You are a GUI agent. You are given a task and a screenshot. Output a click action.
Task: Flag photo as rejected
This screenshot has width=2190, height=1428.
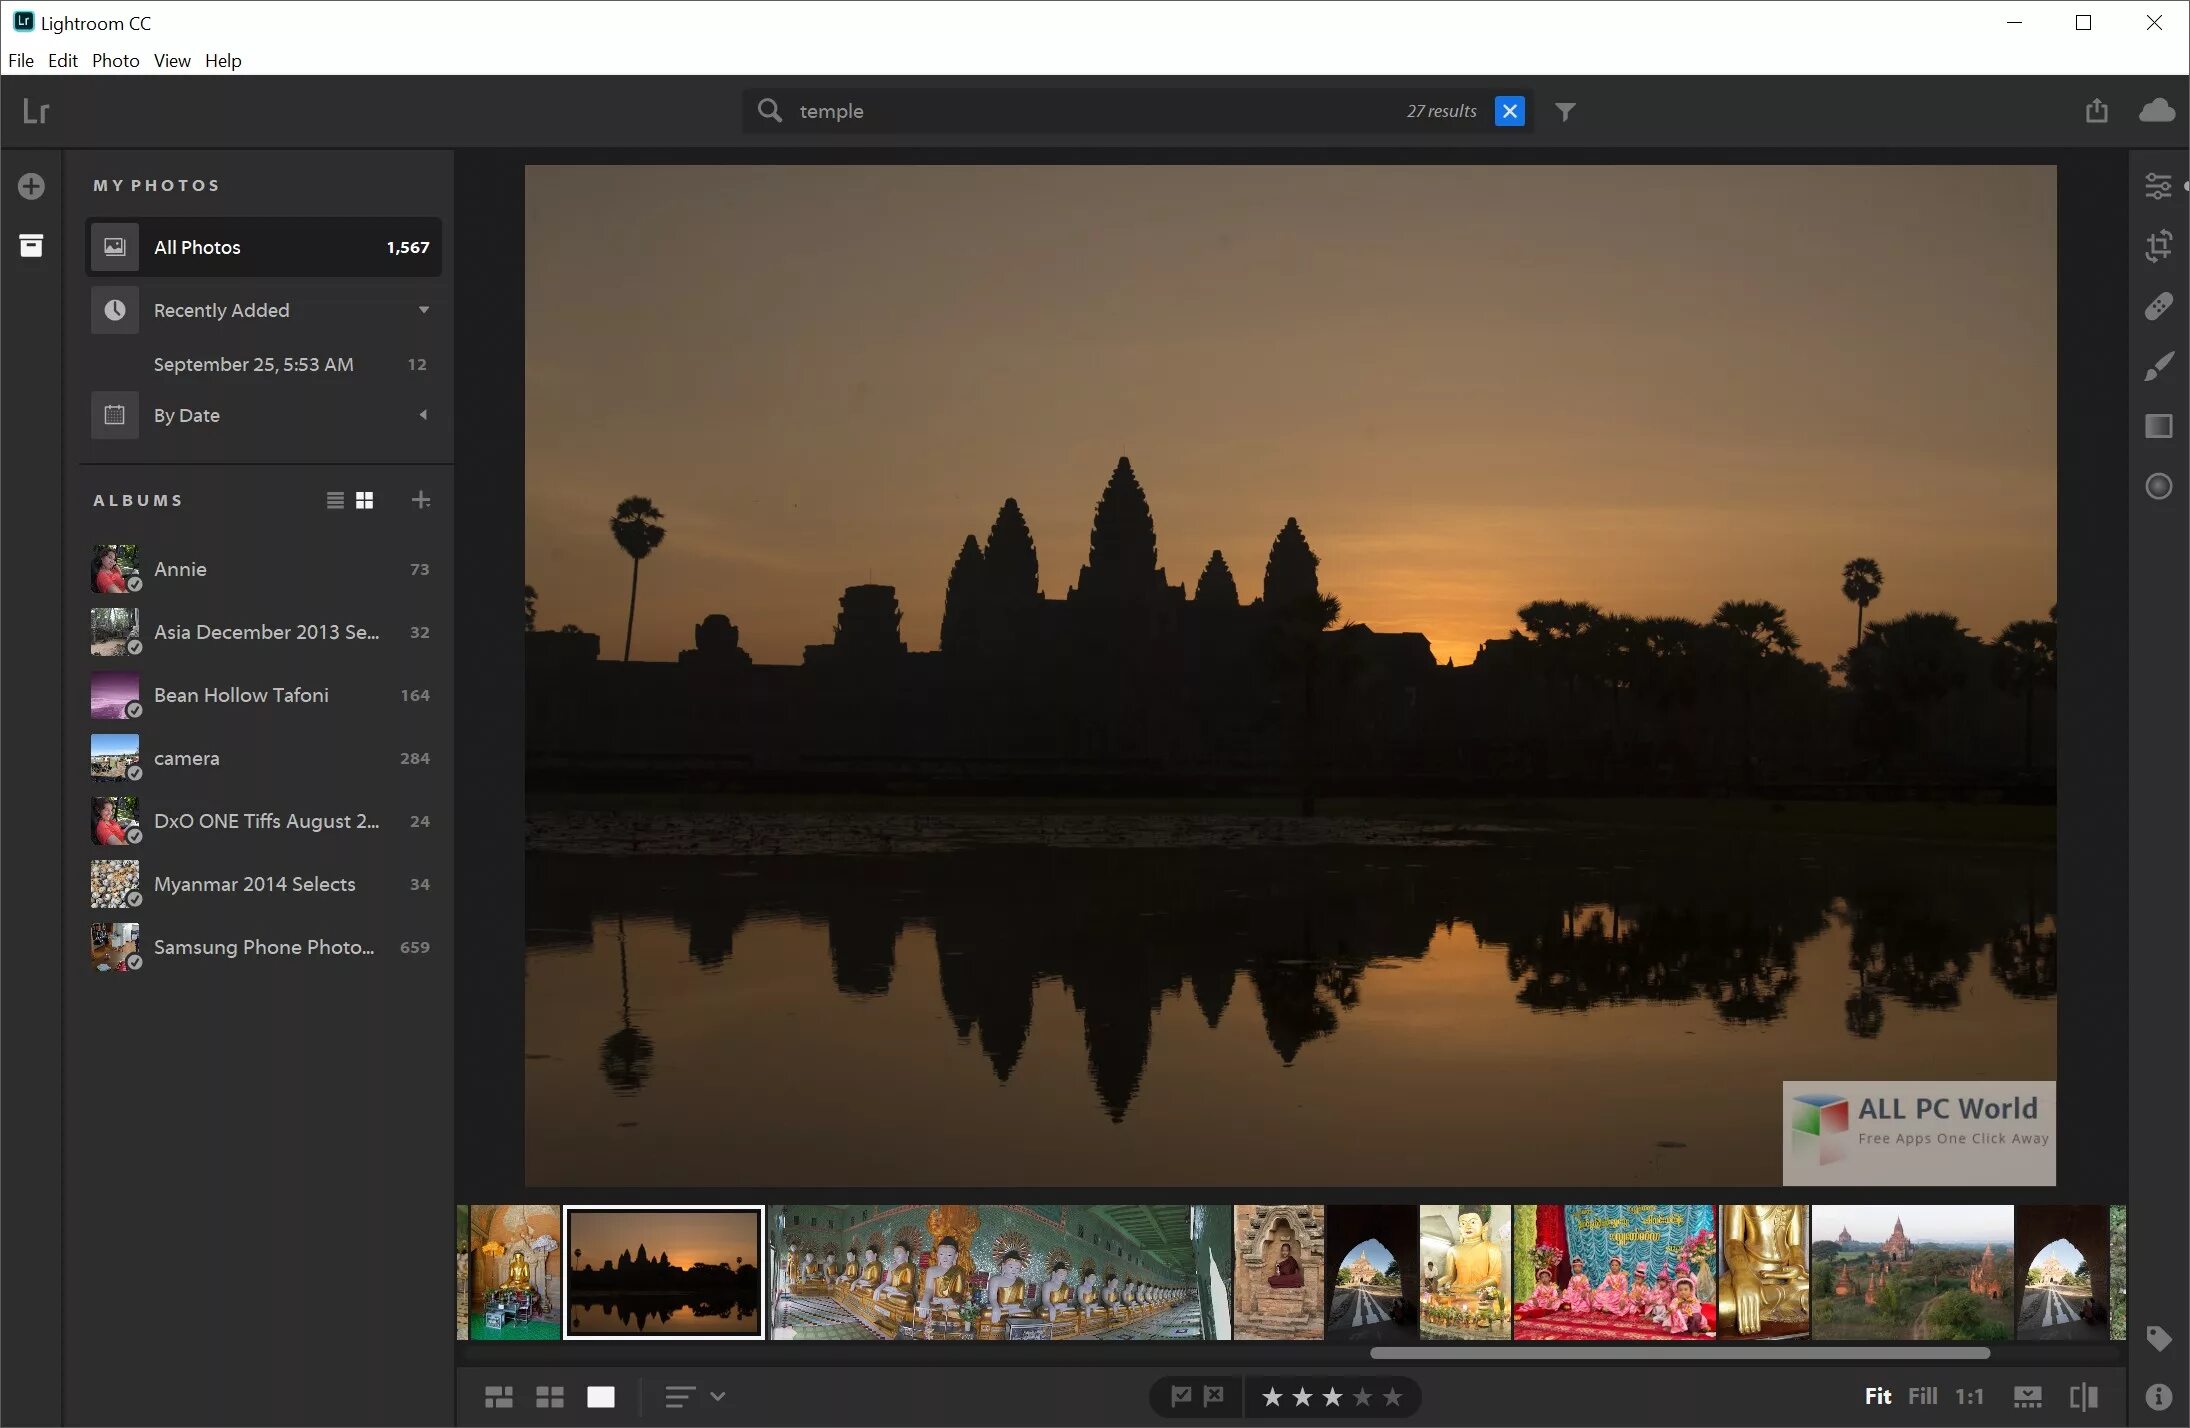click(1214, 1396)
